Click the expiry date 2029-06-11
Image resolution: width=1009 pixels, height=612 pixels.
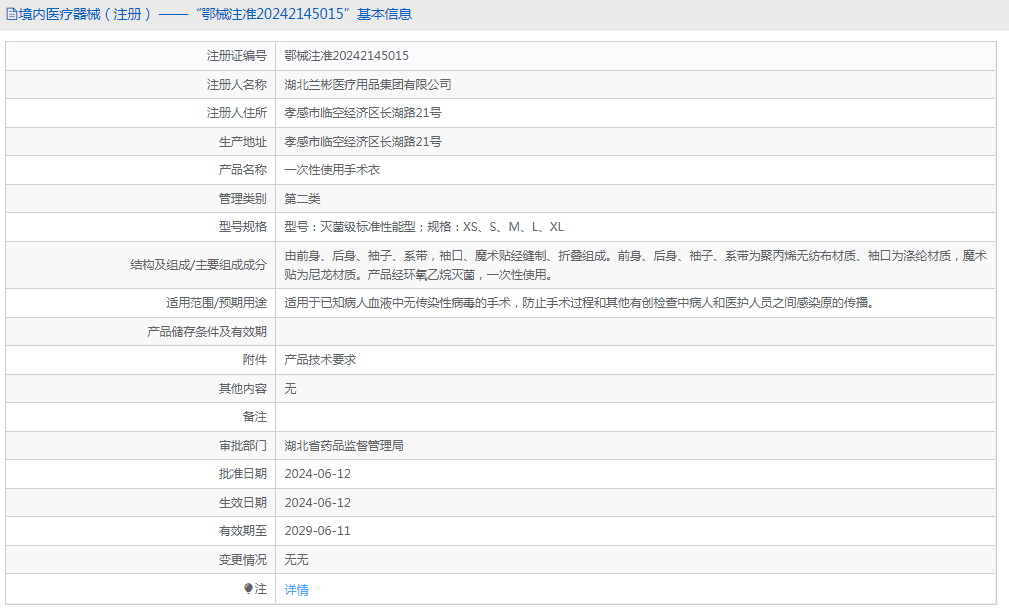pyautogui.click(x=318, y=531)
